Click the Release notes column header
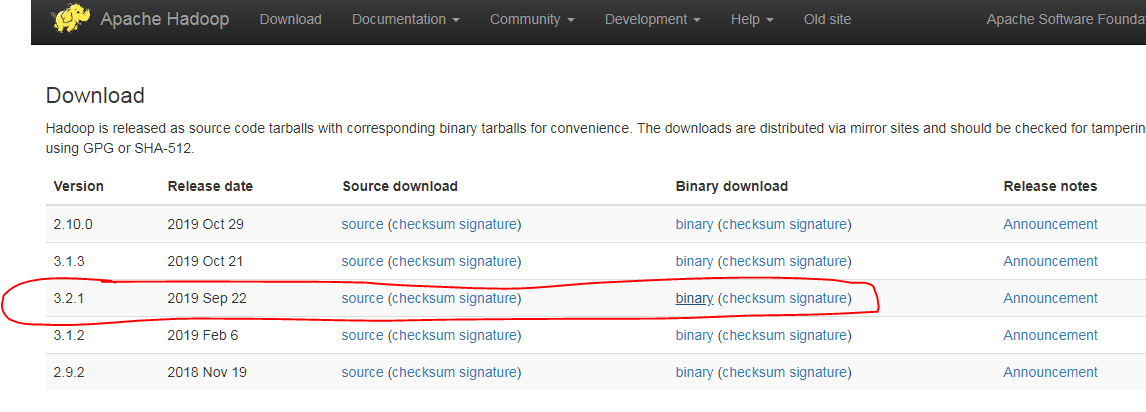 point(1050,186)
